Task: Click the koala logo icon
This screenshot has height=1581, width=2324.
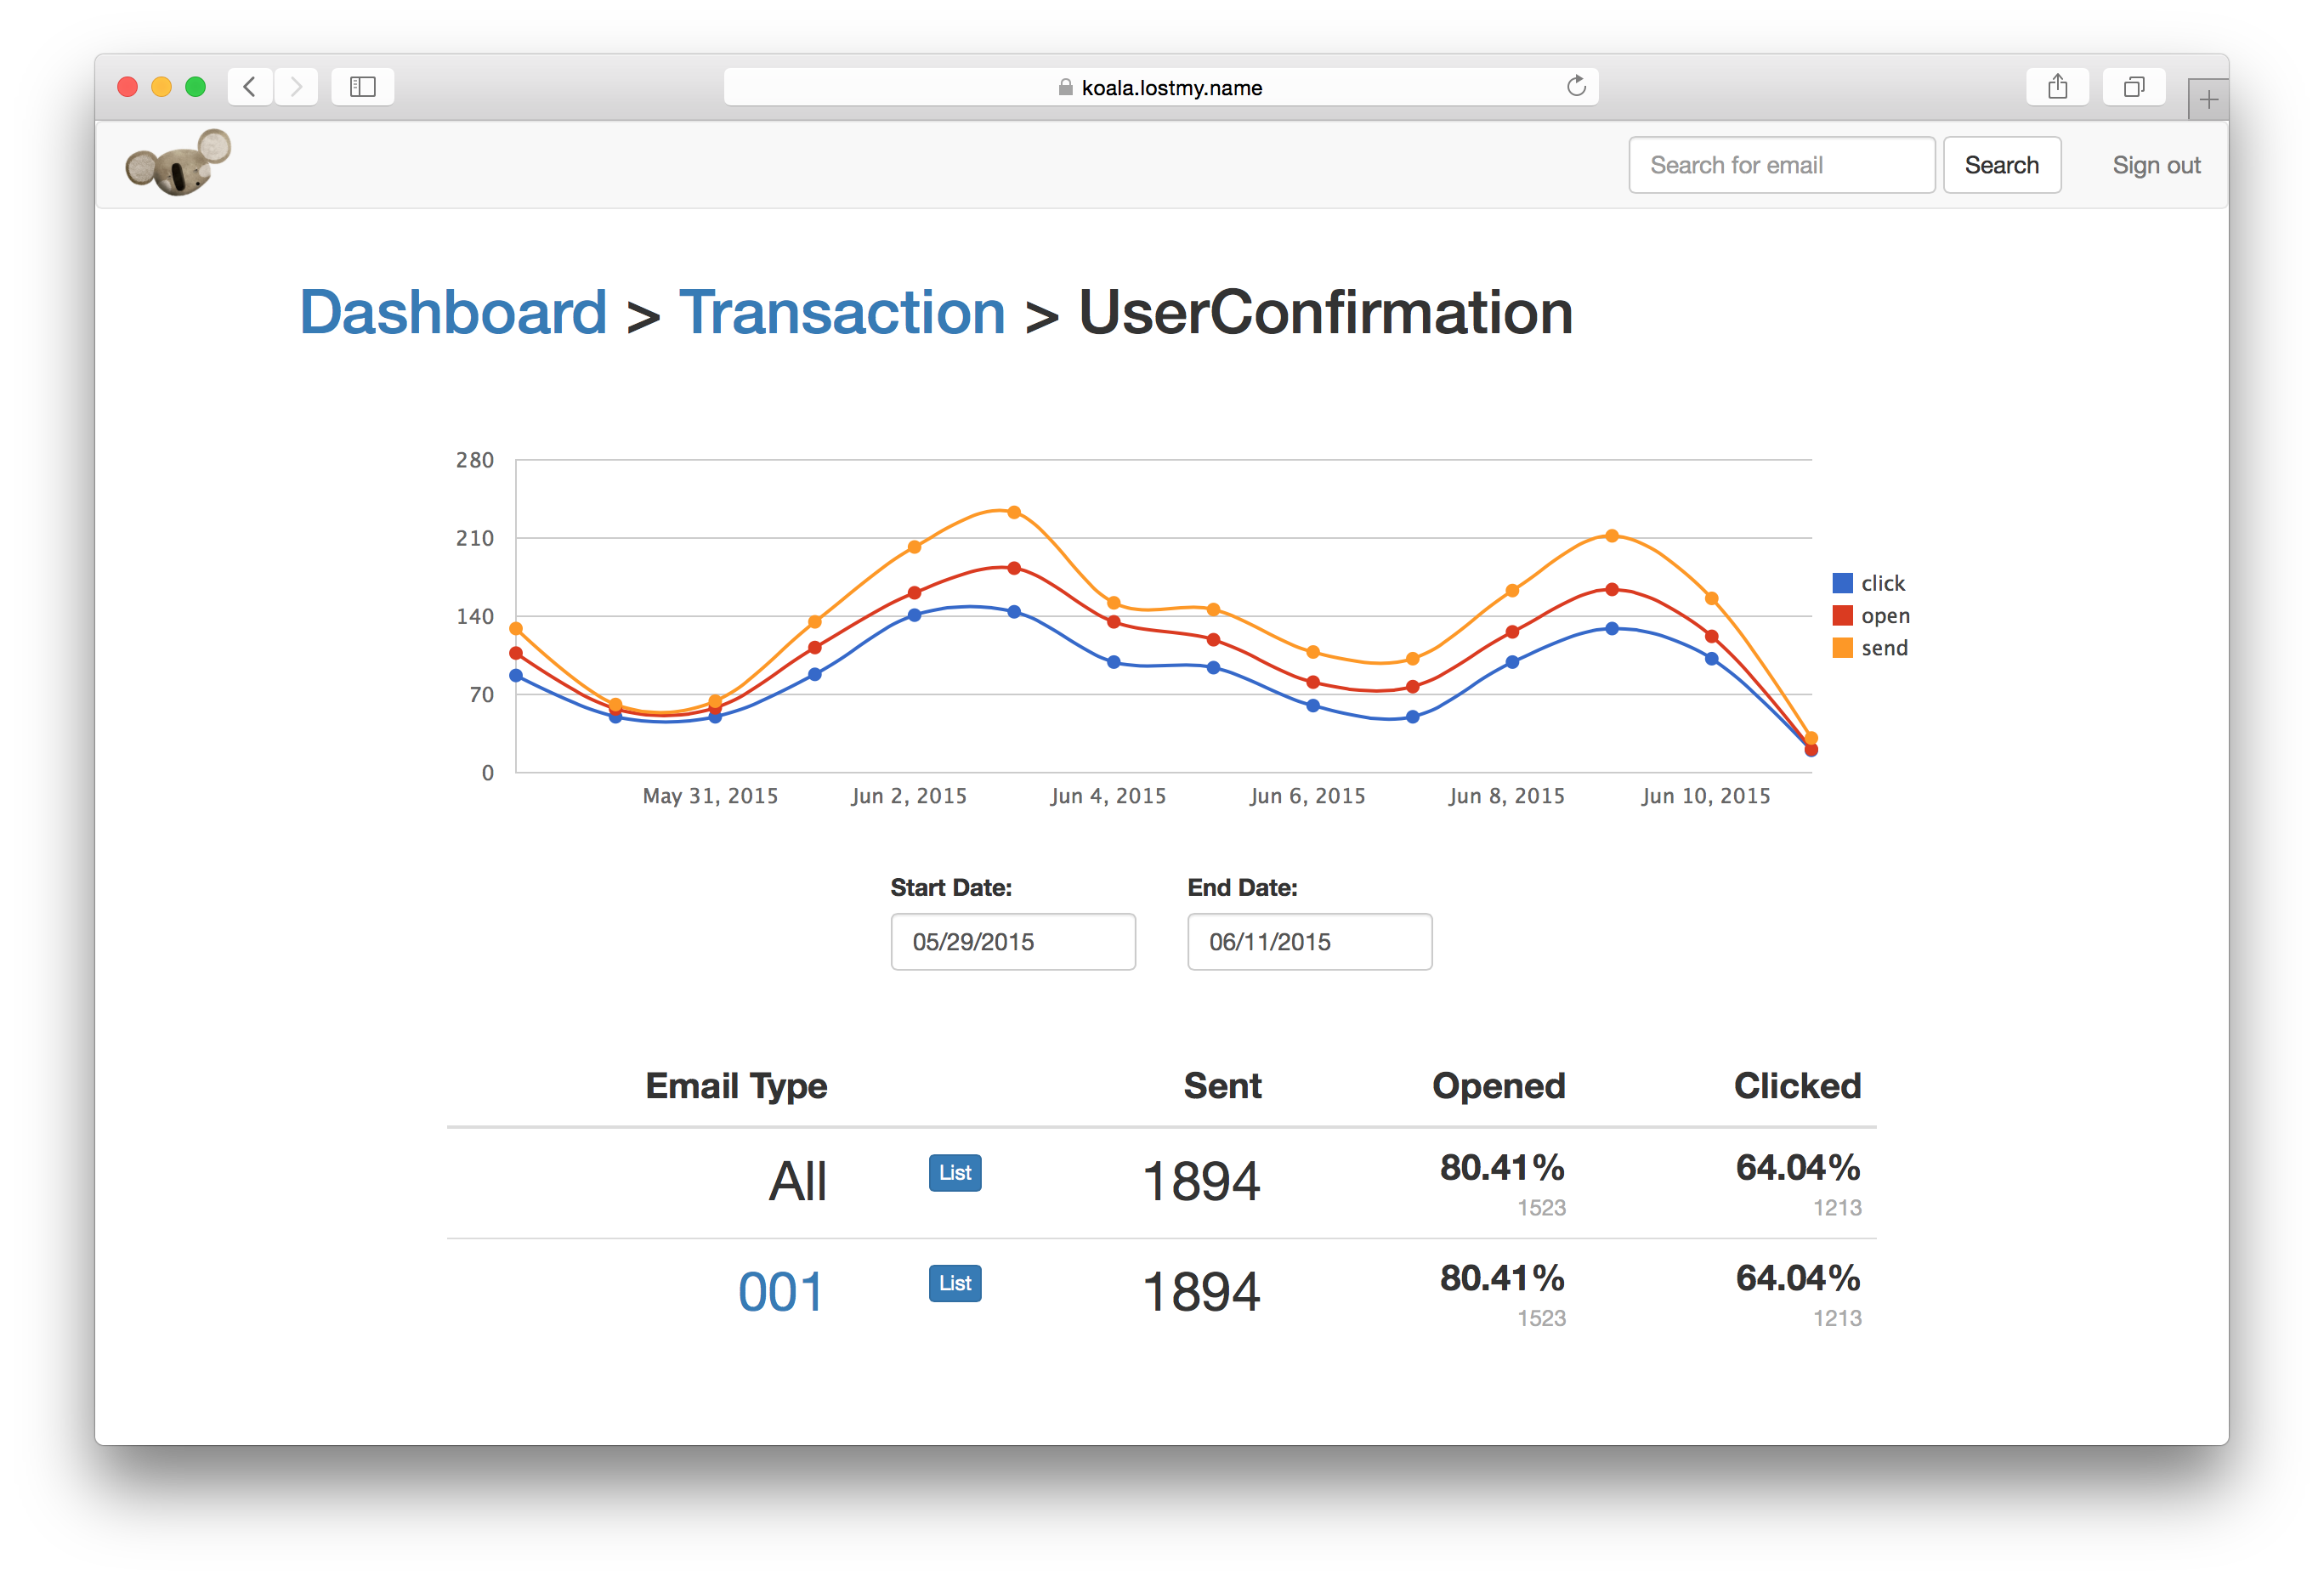Action: (x=178, y=163)
